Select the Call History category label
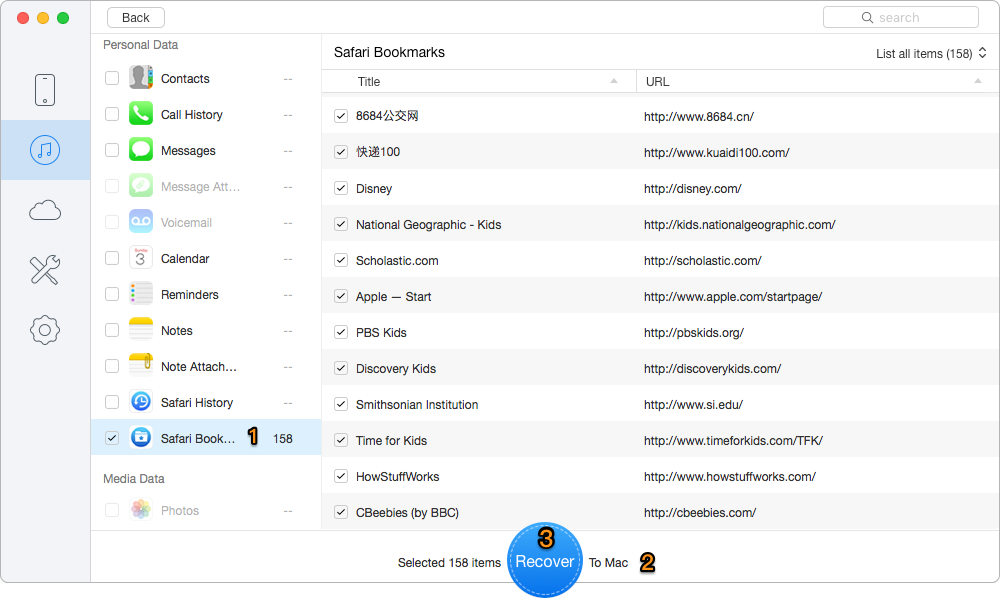The width and height of the screenshot is (1000, 608). point(192,115)
